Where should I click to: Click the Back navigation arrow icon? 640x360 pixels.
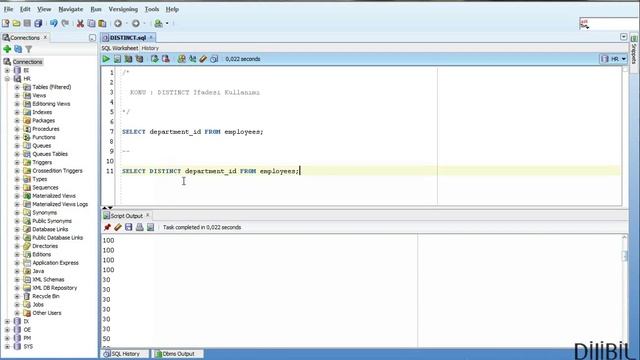tap(118, 23)
